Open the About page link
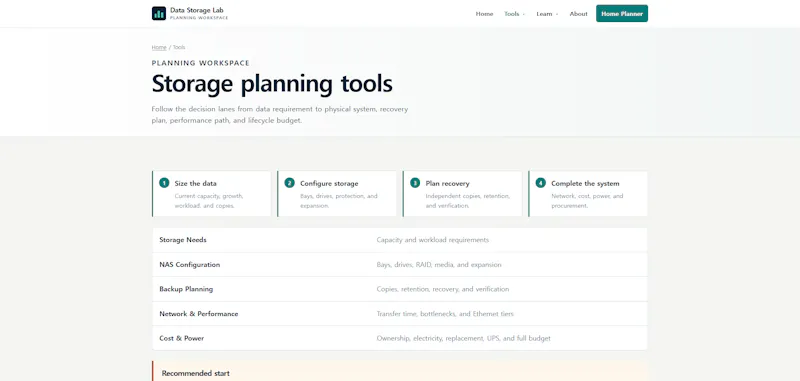 tap(579, 14)
